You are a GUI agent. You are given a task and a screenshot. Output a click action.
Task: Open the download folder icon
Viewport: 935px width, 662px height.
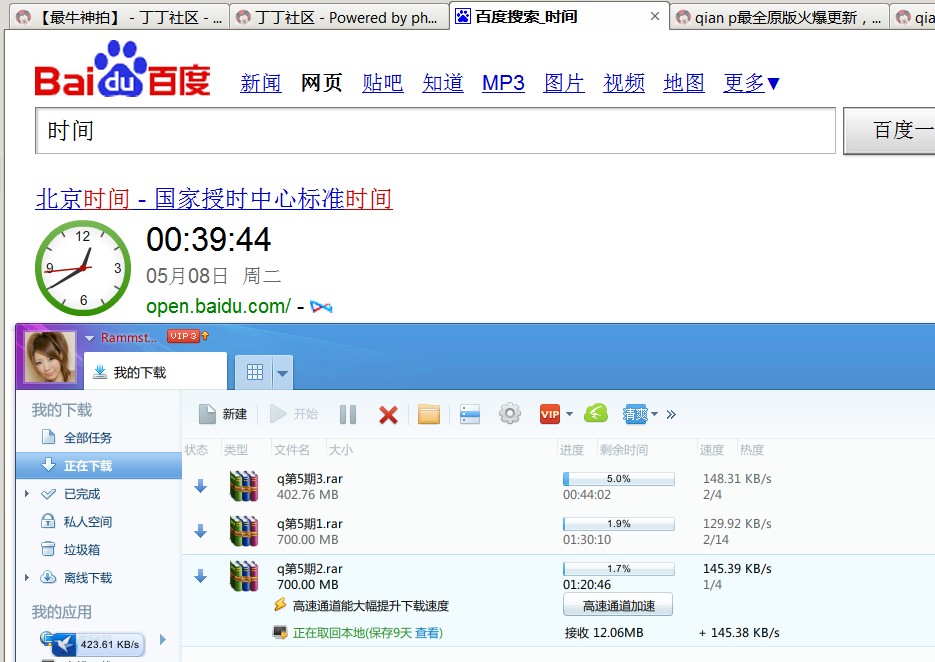point(429,414)
